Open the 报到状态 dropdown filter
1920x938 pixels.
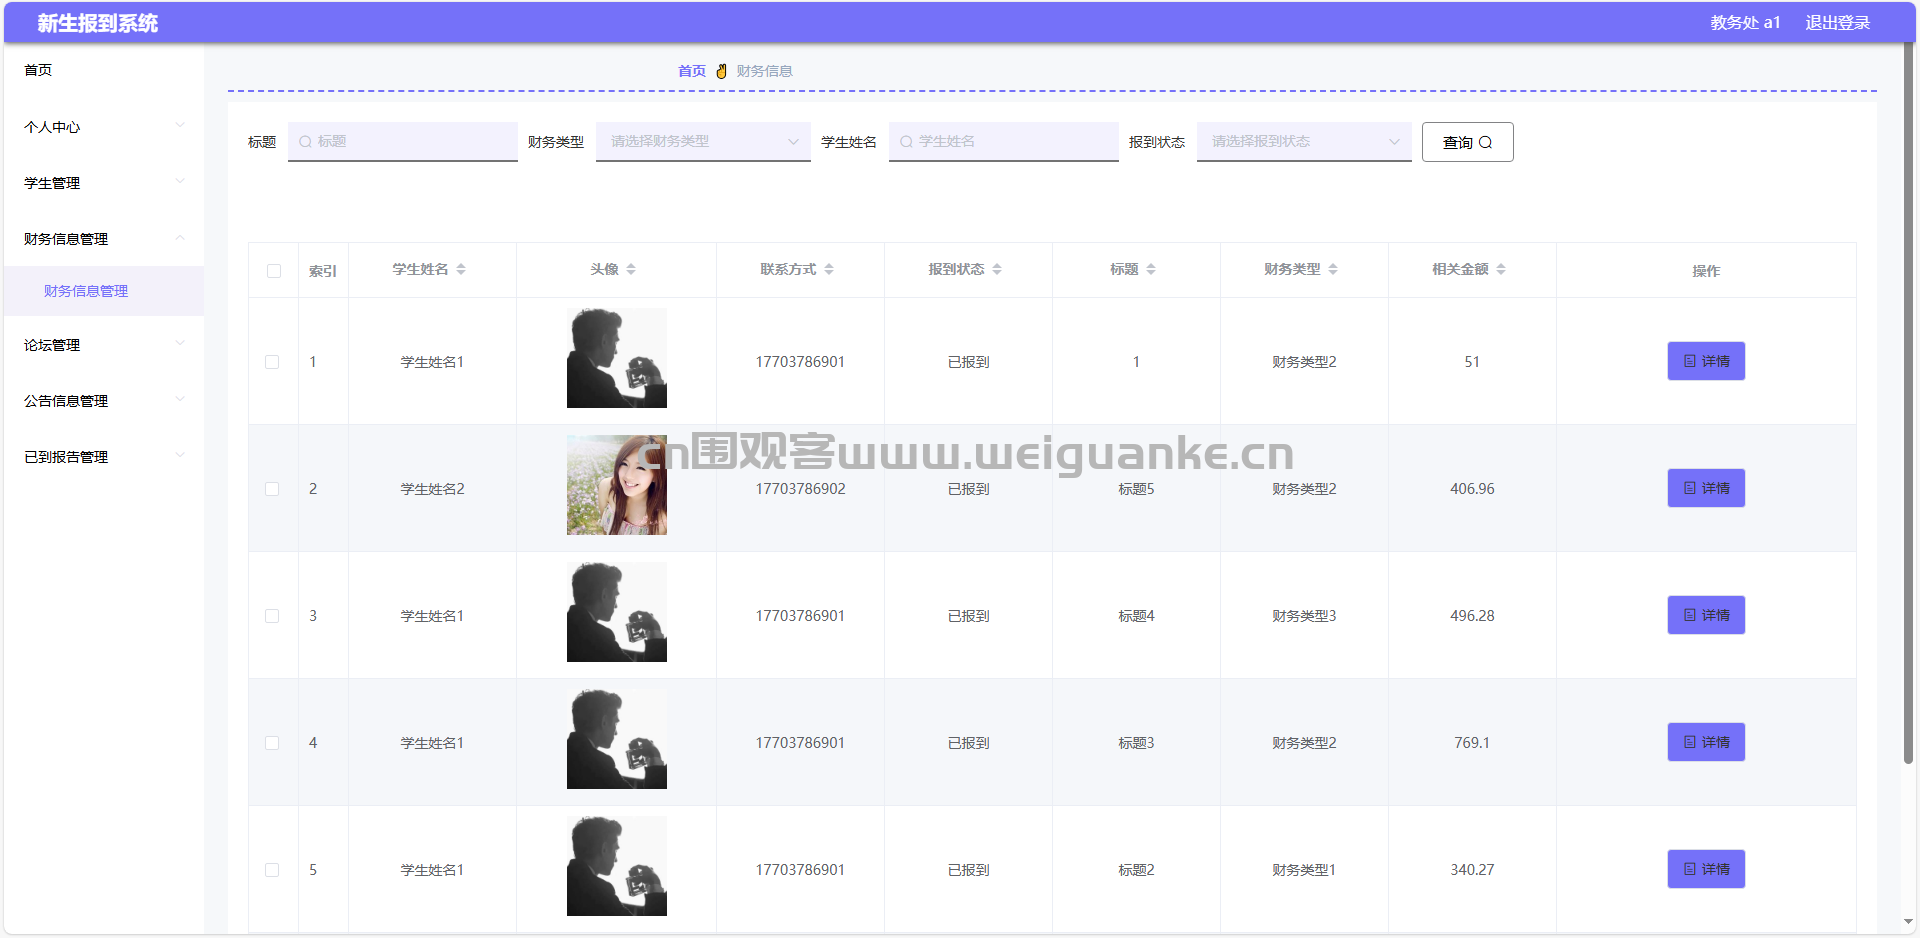coord(1303,142)
